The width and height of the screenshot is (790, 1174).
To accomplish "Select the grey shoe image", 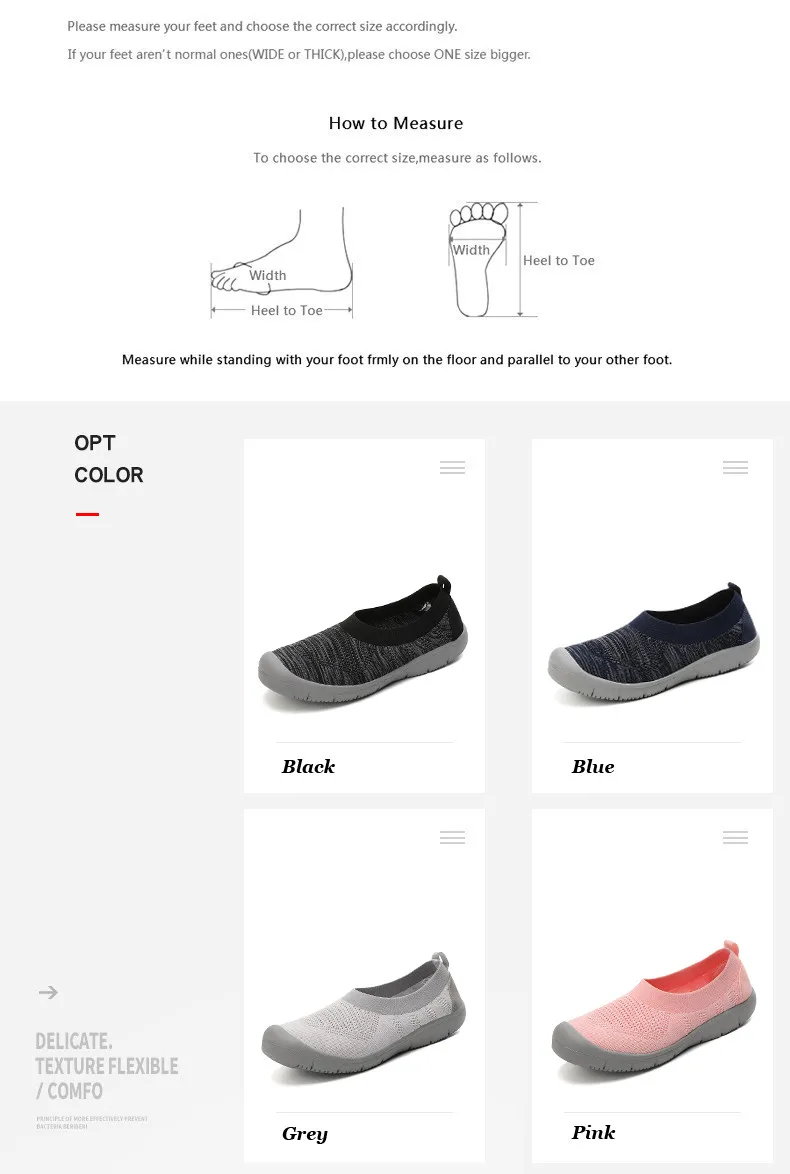I will point(364,1016).
